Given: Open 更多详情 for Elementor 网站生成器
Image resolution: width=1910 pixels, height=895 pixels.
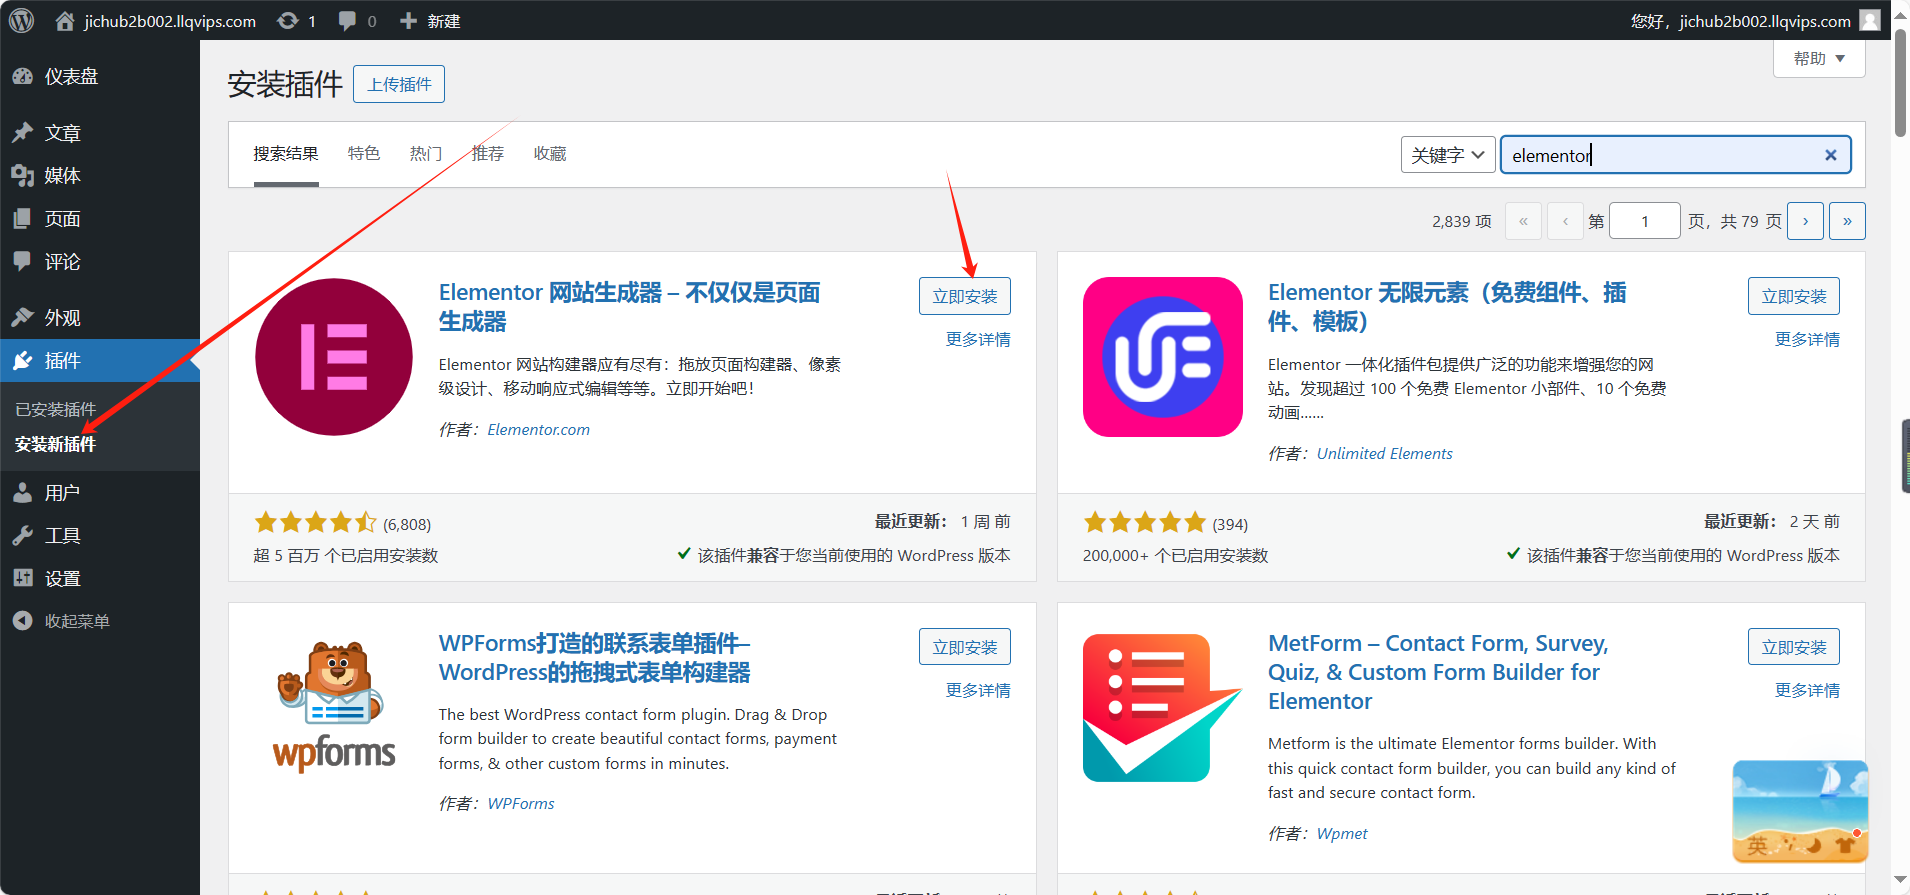Looking at the screenshot, I should 978,340.
